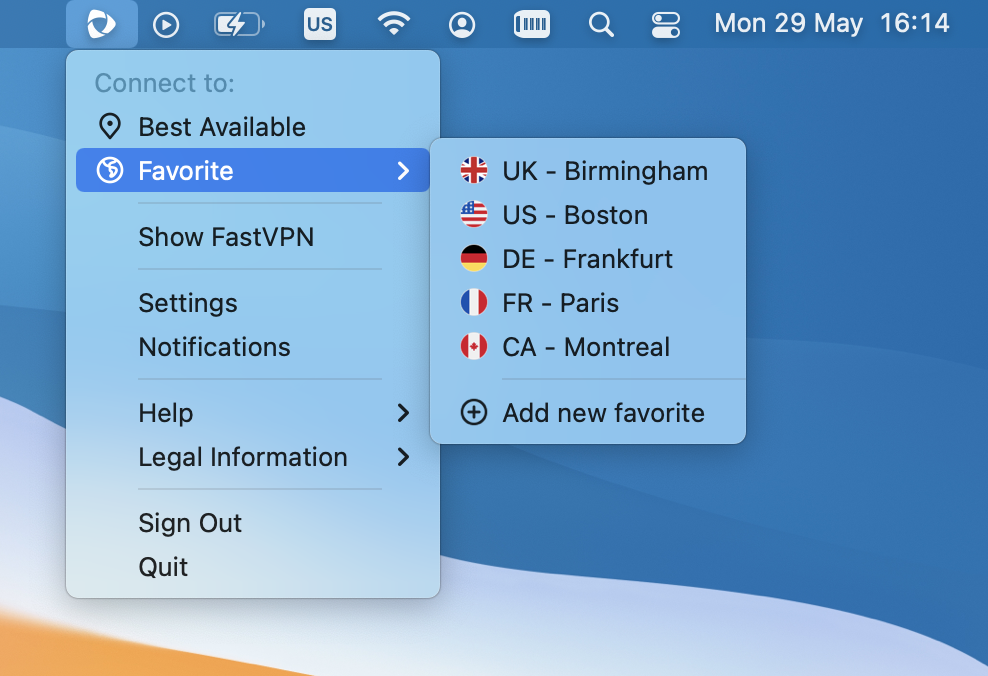Image resolution: width=988 pixels, height=676 pixels.
Task: Click the globe icon beside Favorite
Action: [x=110, y=170]
